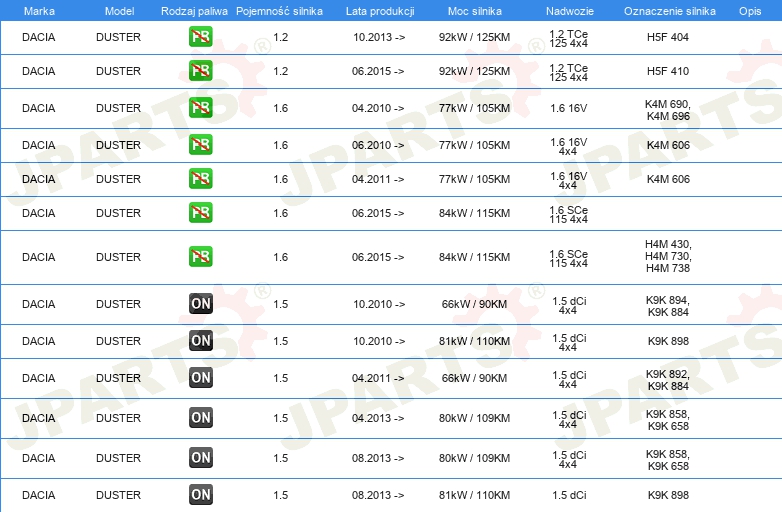The image size is (782, 512).
Task: Click the ON diesel icon for the 04.2013 row
Action: (x=200, y=418)
